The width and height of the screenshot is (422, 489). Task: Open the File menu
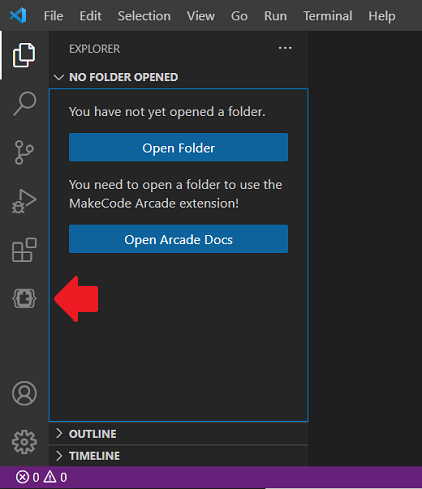tap(53, 16)
